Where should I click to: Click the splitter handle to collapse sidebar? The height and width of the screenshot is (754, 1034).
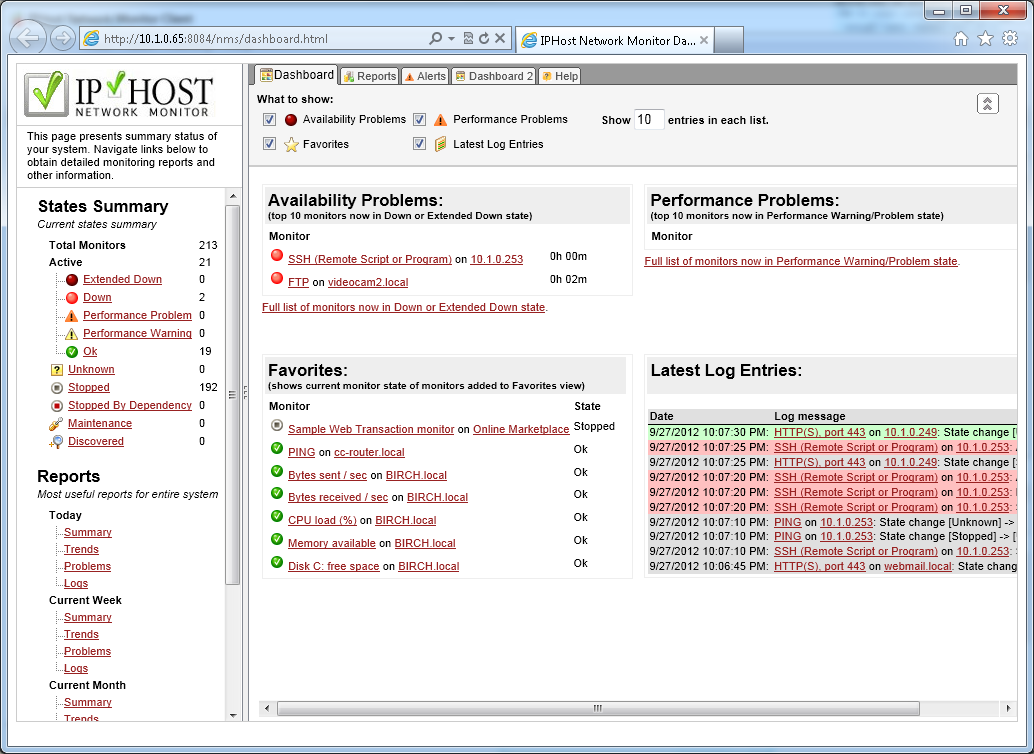tap(246, 394)
